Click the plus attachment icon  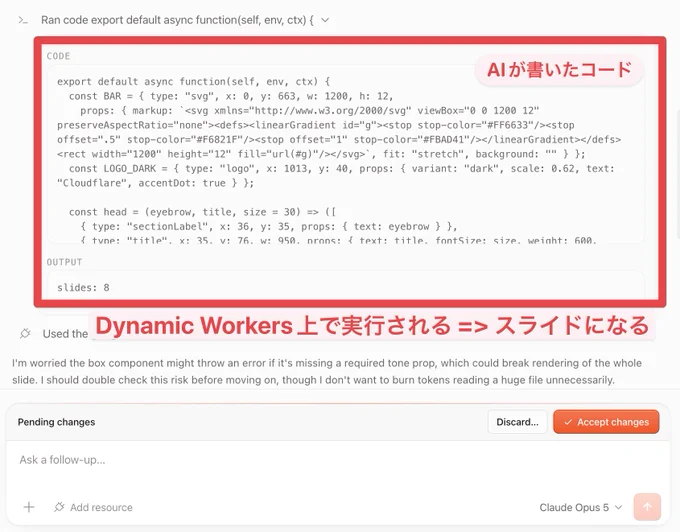[x=29, y=507]
